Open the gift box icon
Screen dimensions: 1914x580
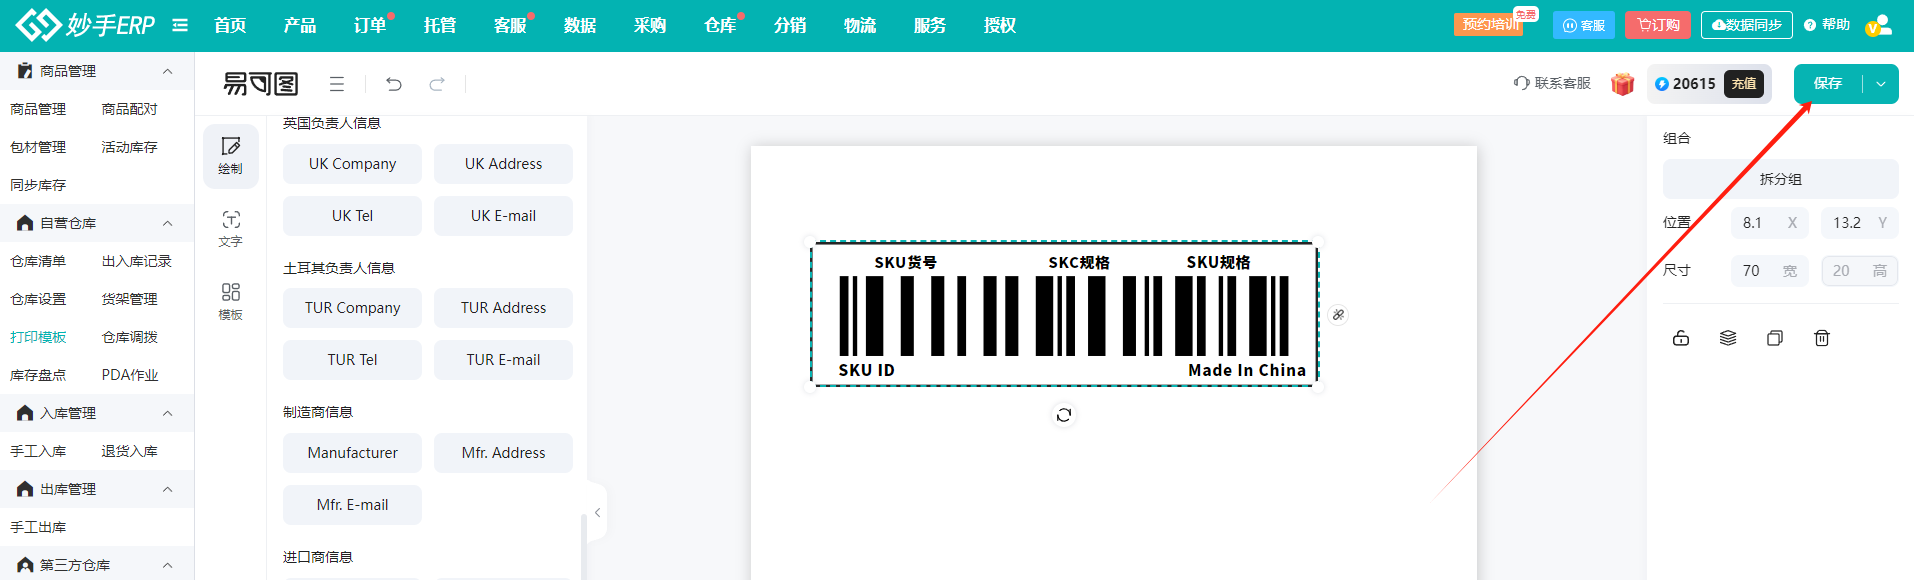tap(1622, 84)
